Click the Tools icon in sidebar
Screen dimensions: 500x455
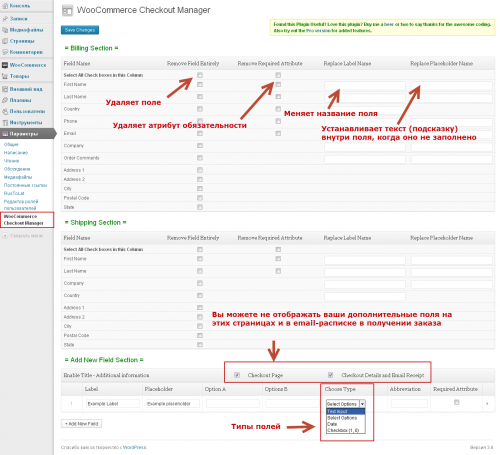pyautogui.click(x=5, y=122)
